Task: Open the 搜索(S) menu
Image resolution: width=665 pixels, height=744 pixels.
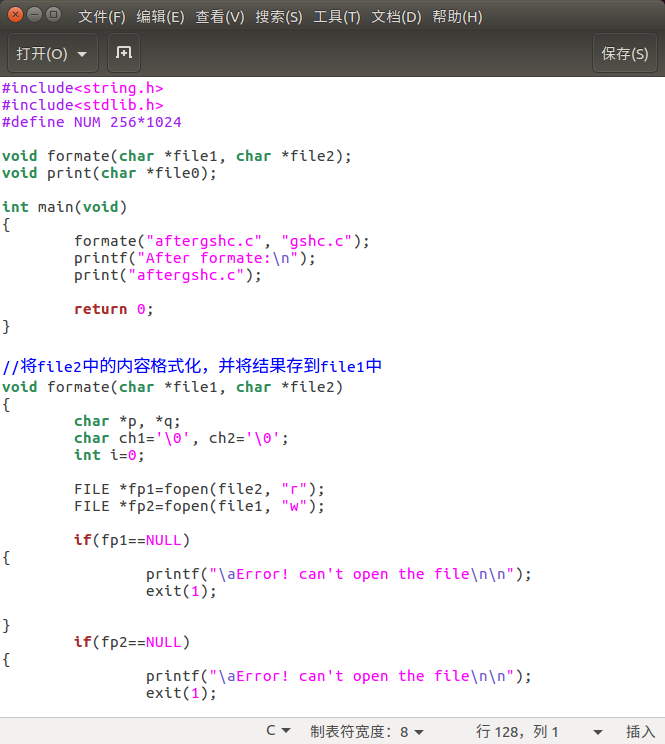Action: tap(278, 17)
